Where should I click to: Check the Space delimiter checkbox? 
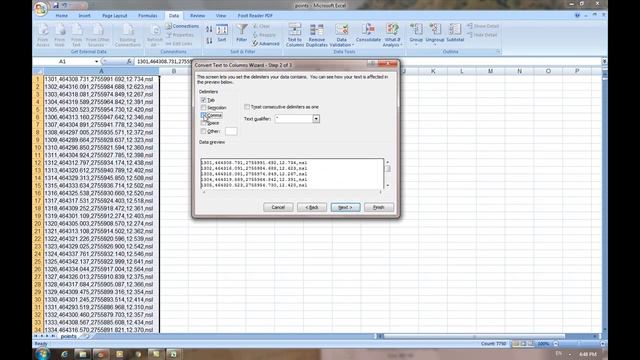coord(203,123)
